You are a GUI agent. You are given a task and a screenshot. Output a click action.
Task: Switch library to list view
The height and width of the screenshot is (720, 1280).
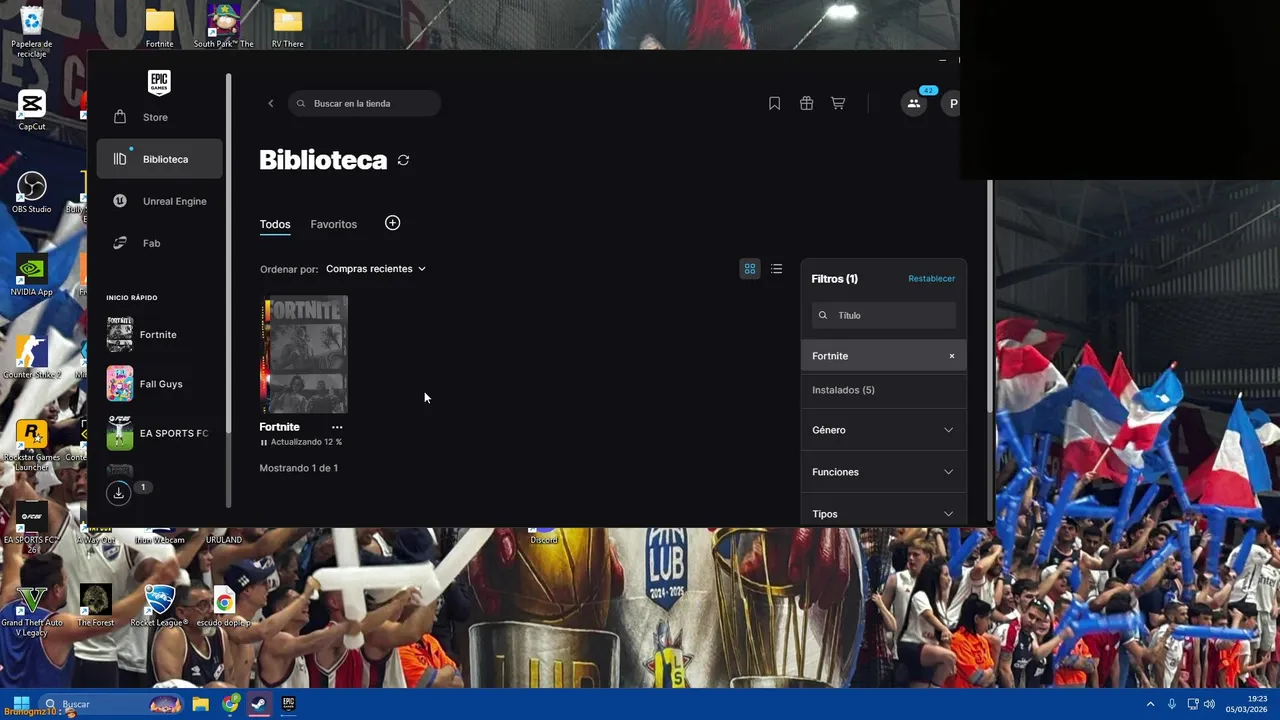pos(776,269)
